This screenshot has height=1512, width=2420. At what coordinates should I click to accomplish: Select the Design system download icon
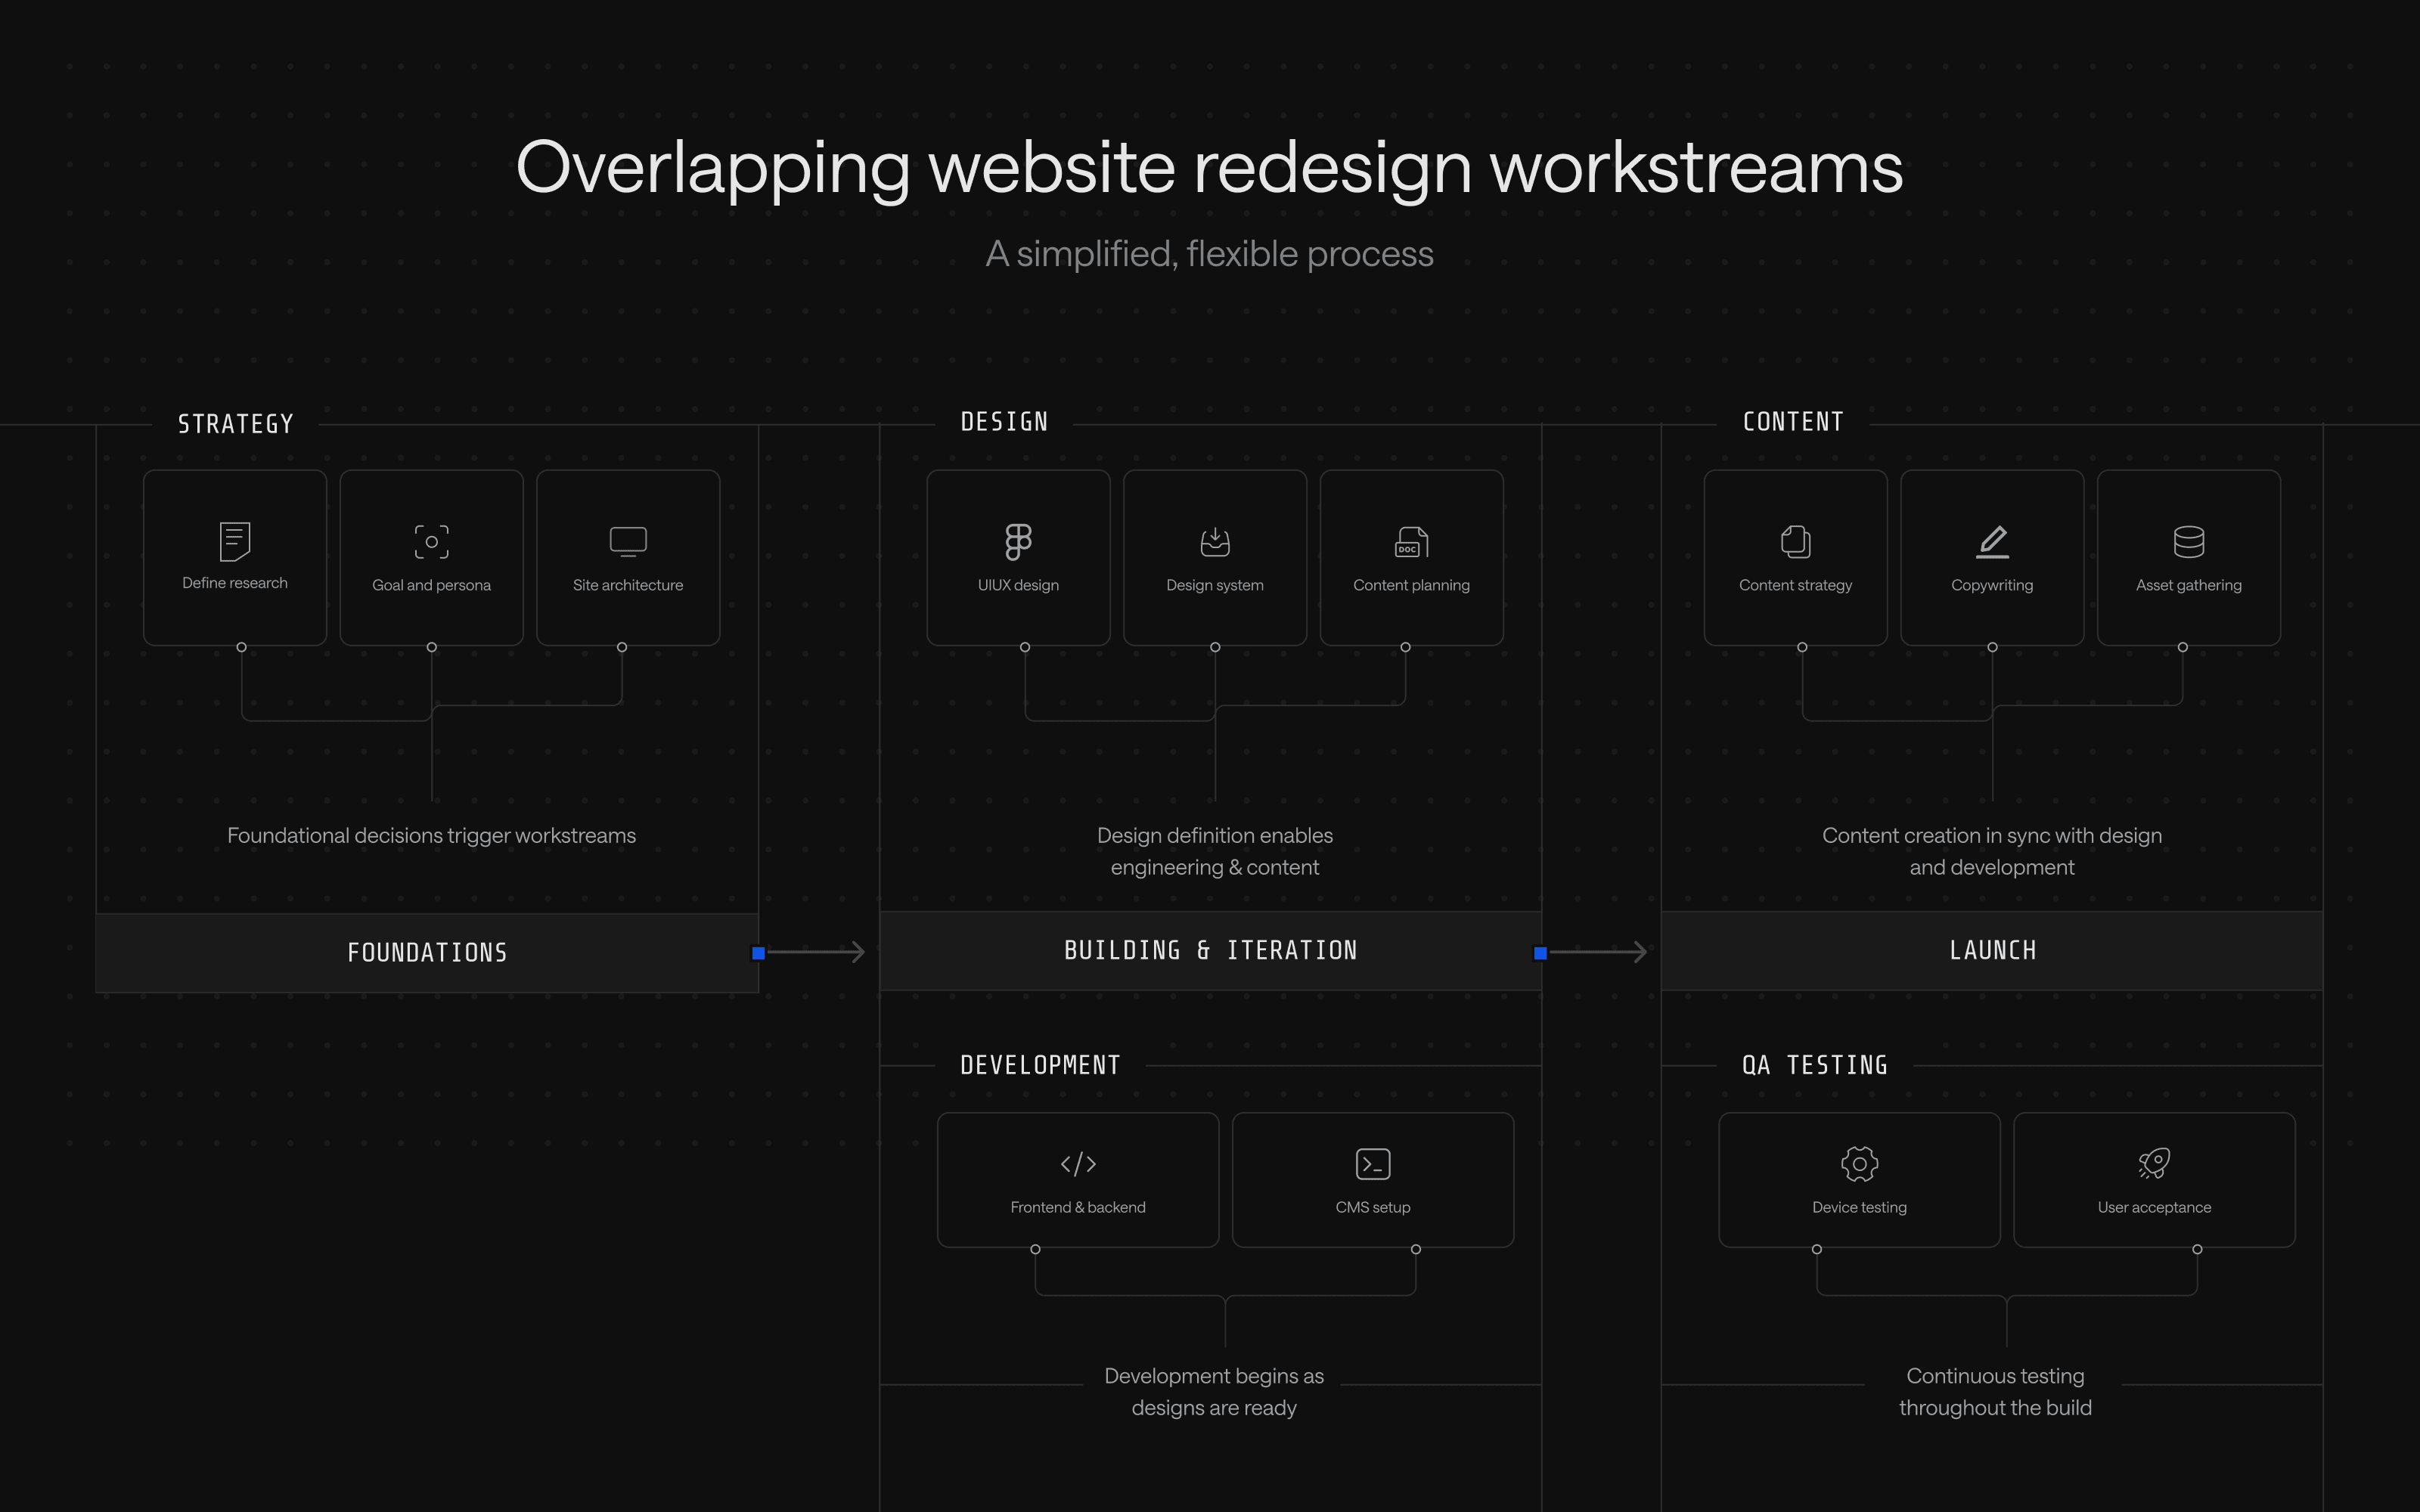1215,541
